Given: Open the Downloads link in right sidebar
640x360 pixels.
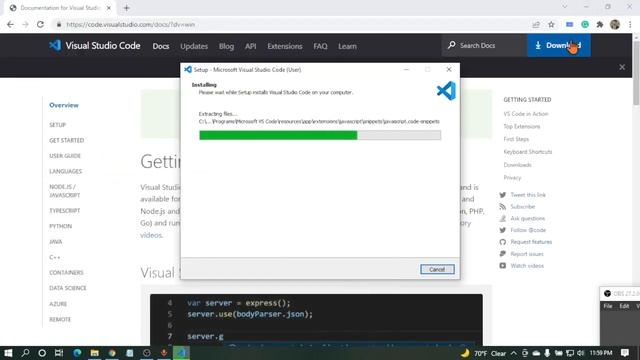Looking at the screenshot, I should 517,165.
